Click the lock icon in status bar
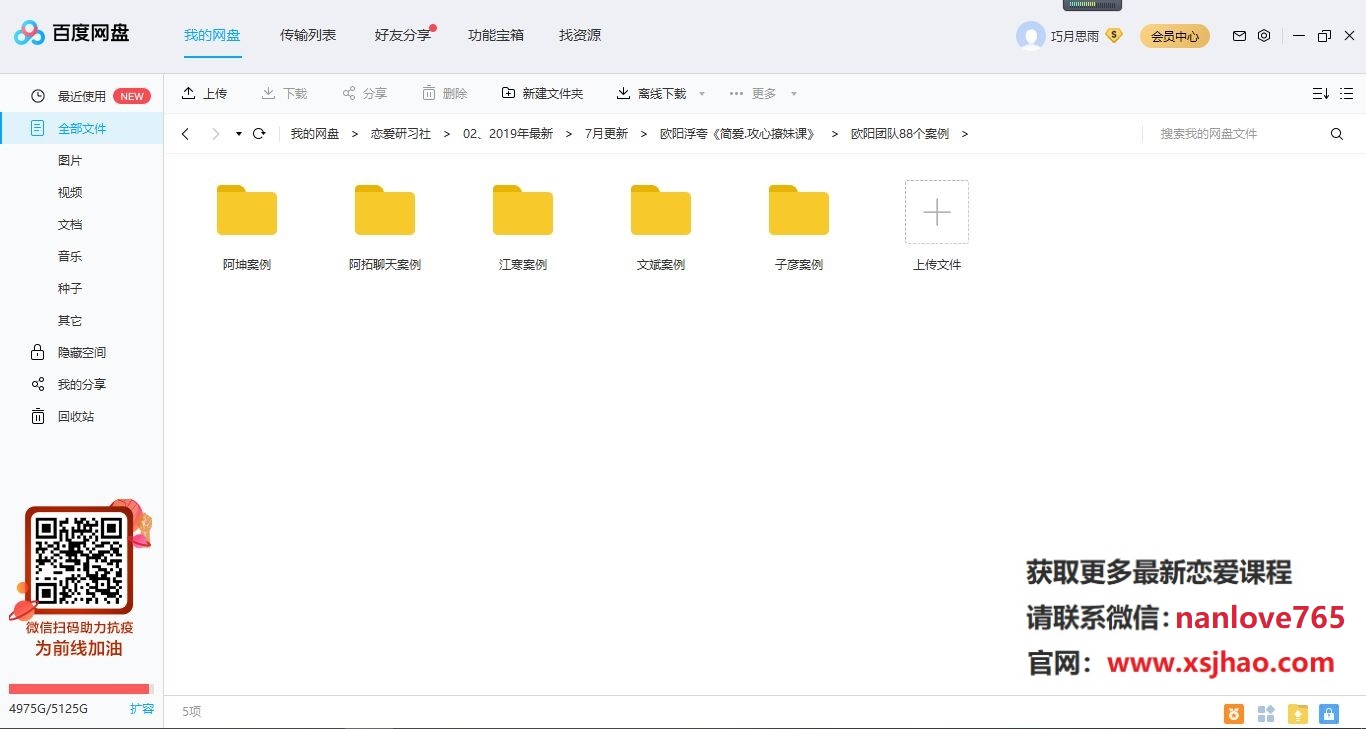The image size is (1366, 729). click(x=1328, y=713)
